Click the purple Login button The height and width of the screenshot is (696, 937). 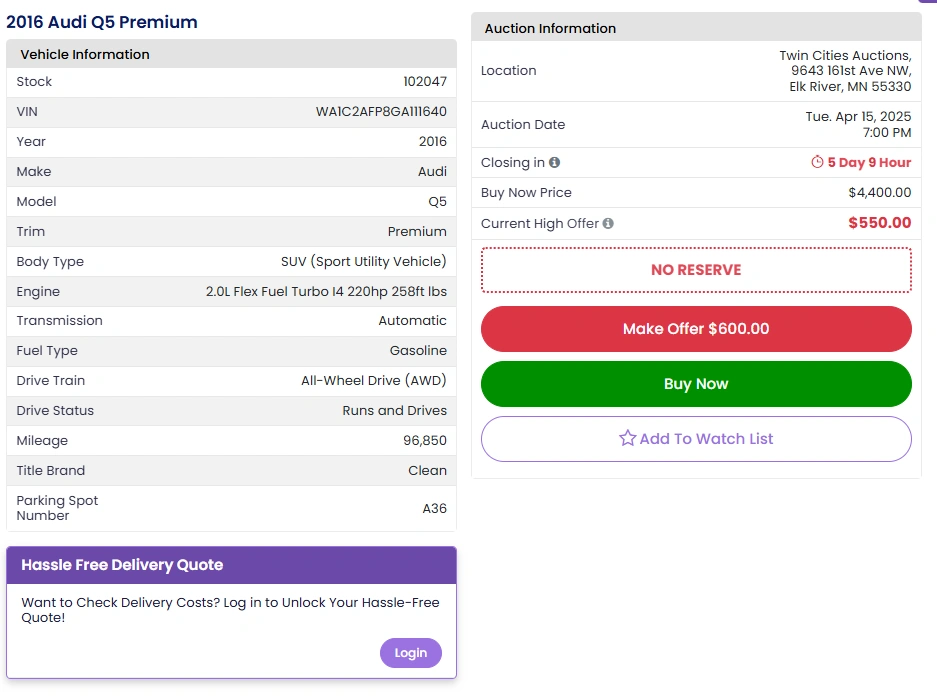pyautogui.click(x=410, y=653)
